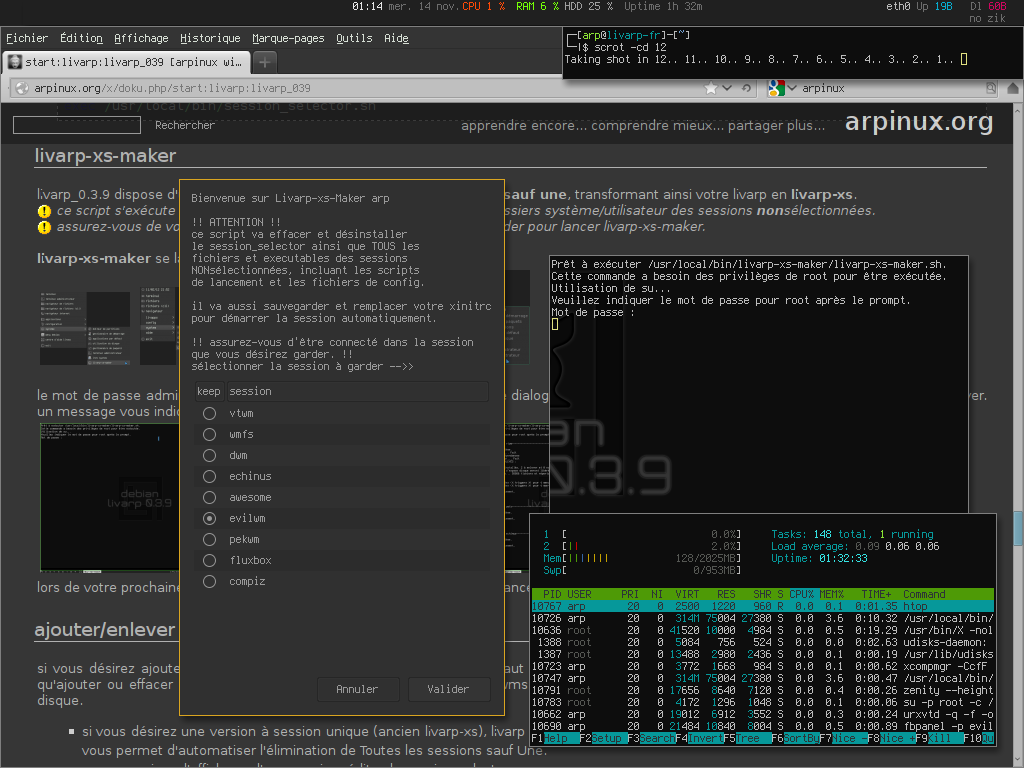This screenshot has height=768, width=1024.
Task: Open the arpinux.org site title link
Action: coord(919,121)
